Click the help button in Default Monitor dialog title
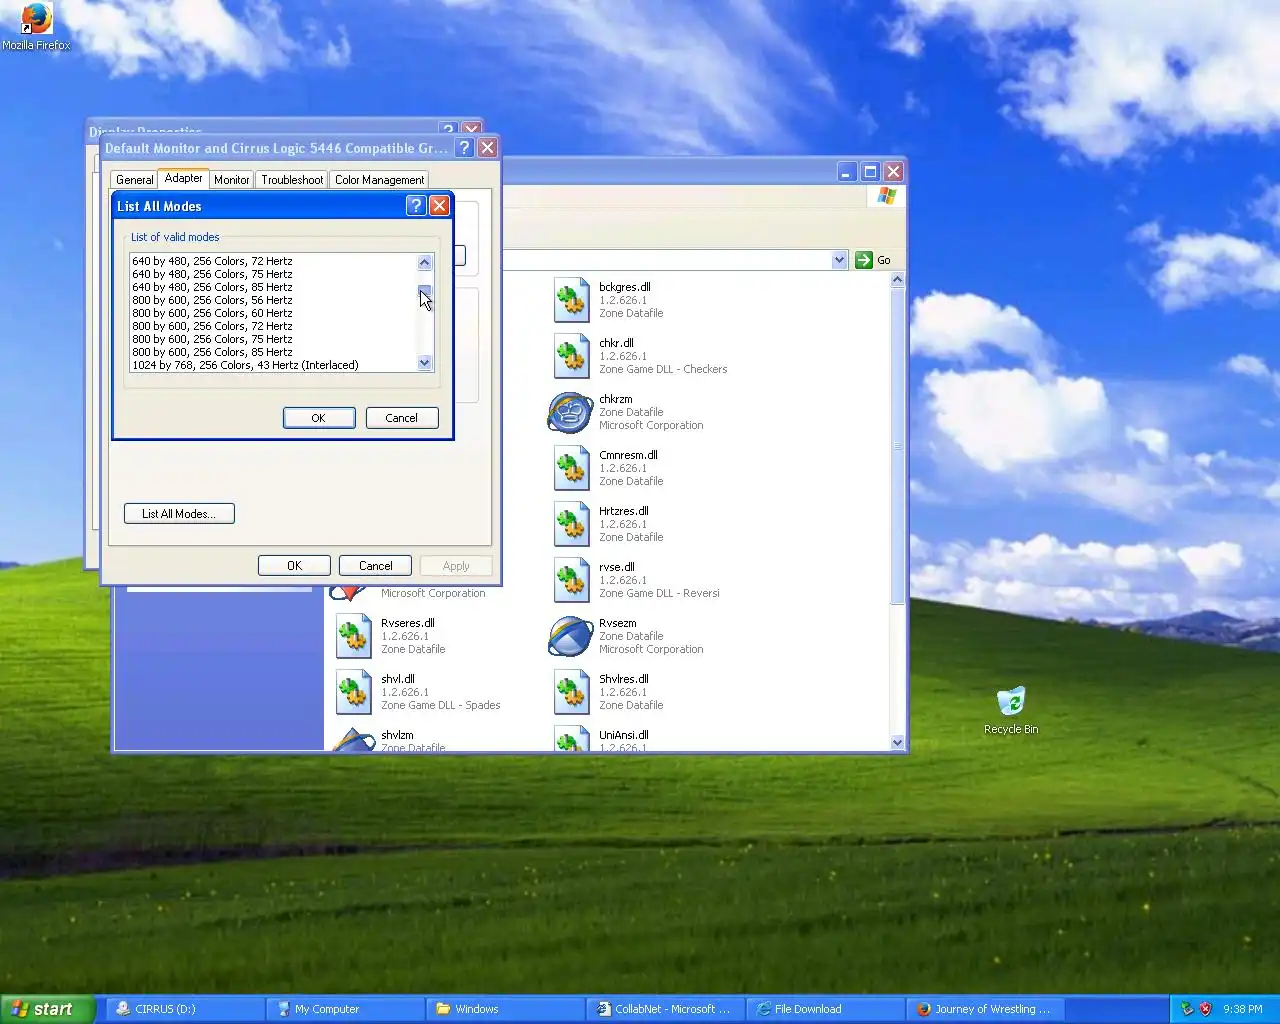The image size is (1280, 1024). tap(464, 148)
